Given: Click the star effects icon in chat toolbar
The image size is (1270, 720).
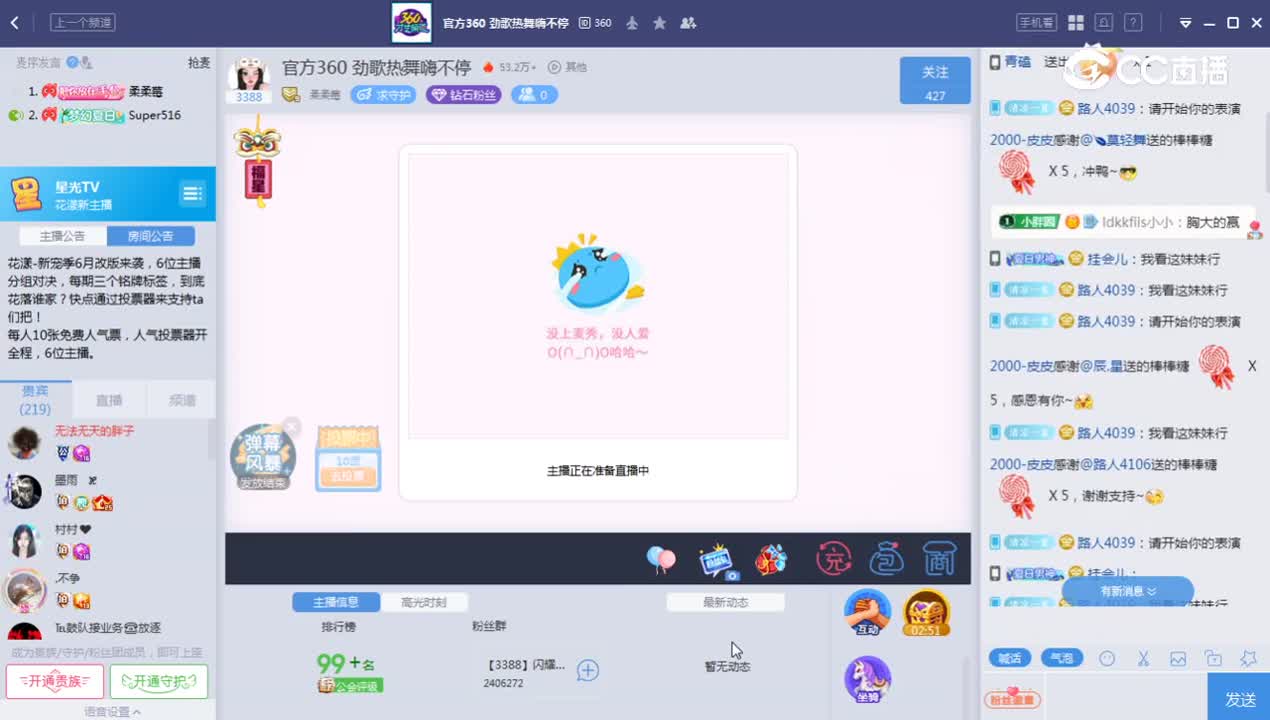Looking at the screenshot, I should pos(1248,658).
